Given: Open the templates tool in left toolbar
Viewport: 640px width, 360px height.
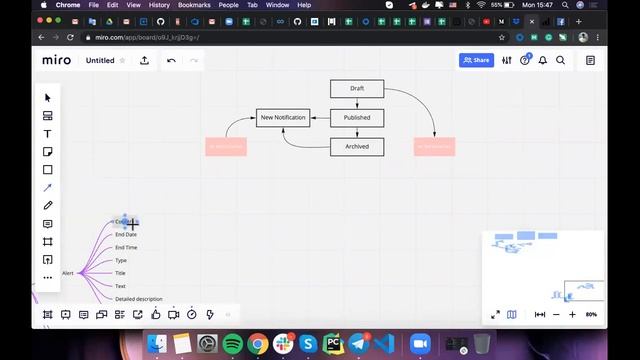Looking at the screenshot, I should click(48, 116).
